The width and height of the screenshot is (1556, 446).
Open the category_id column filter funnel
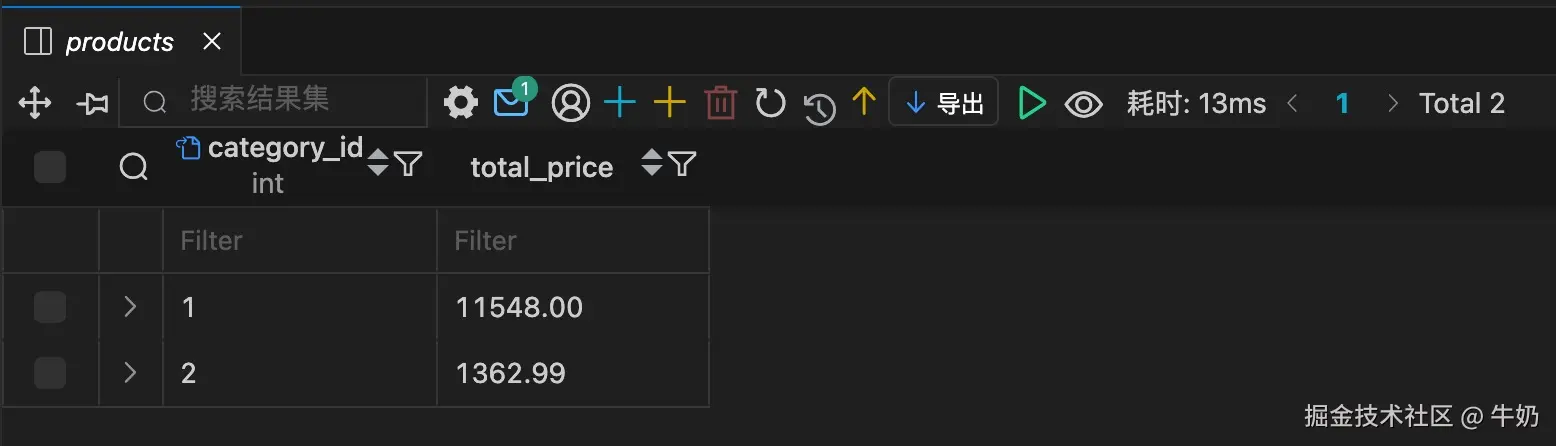tap(408, 163)
